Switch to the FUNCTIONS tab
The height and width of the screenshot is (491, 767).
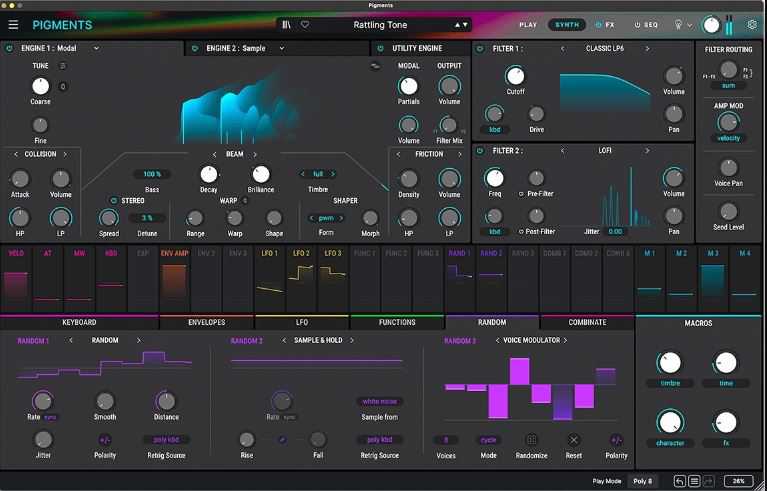pyautogui.click(x=397, y=322)
